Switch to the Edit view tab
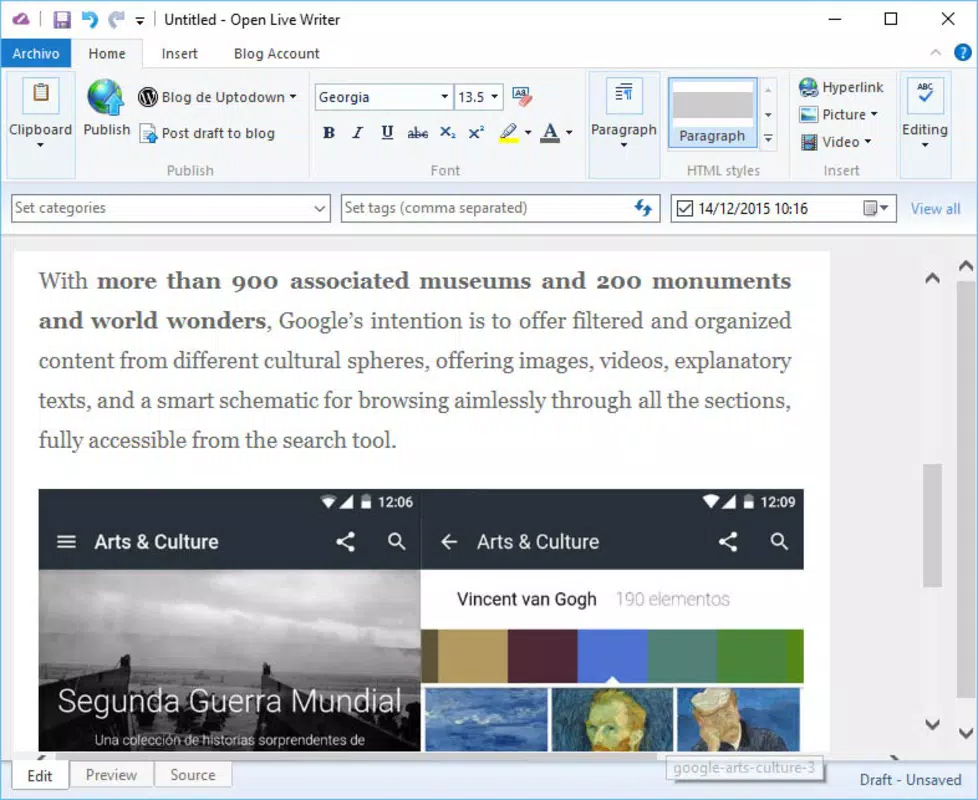Viewport: 978px width, 800px height. (x=40, y=776)
